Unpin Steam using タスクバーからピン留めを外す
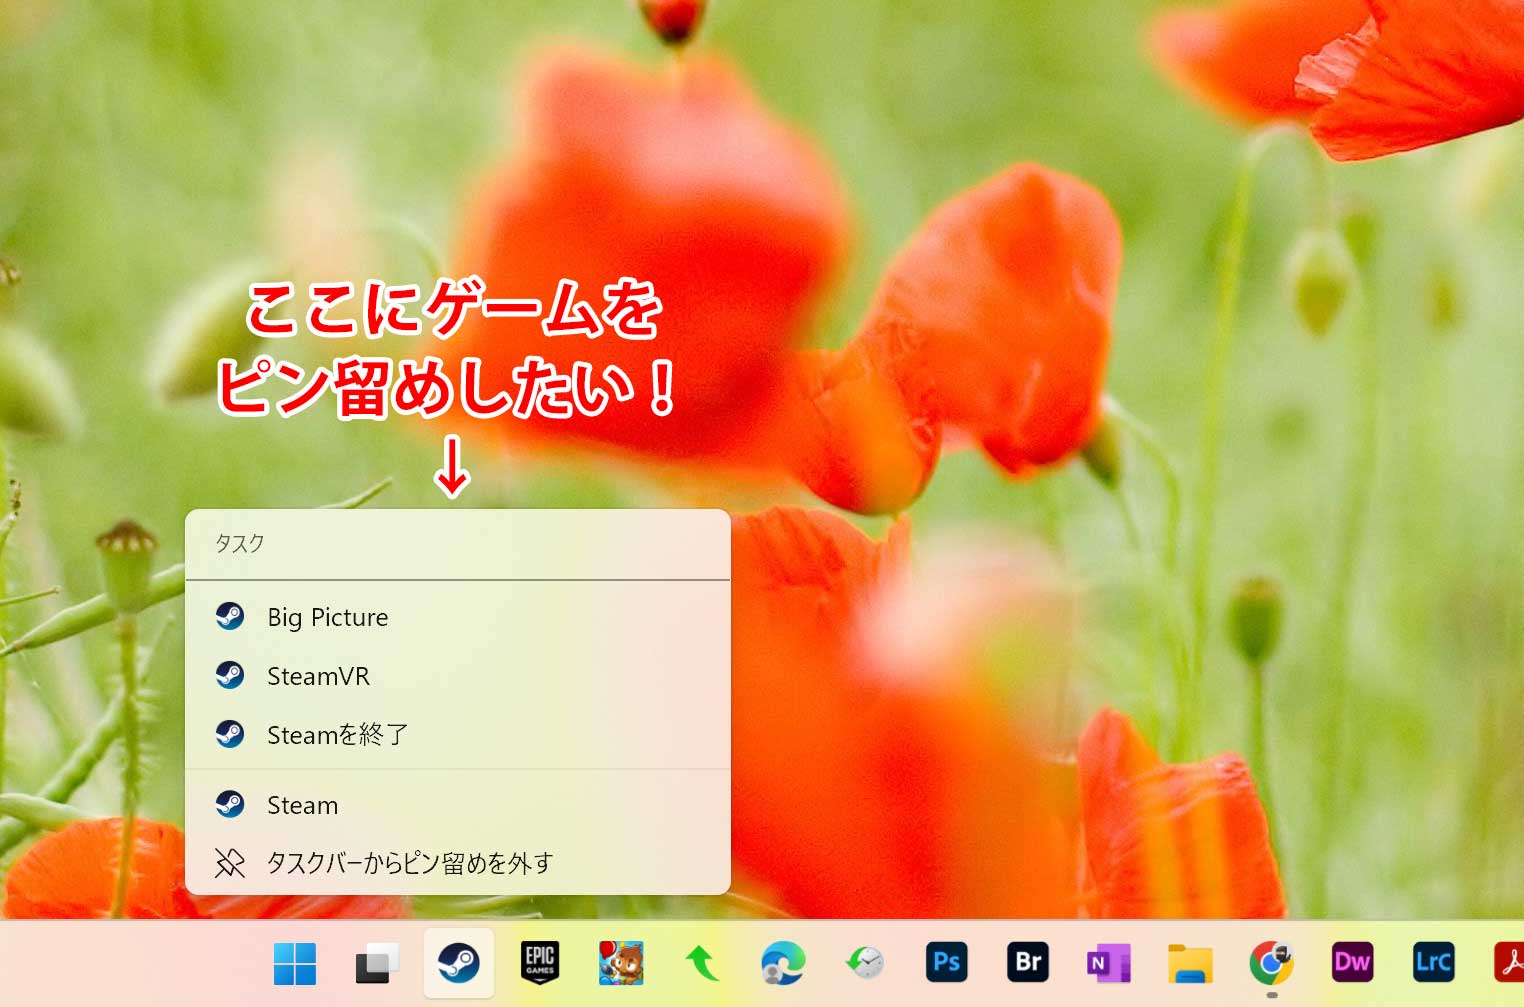The width and height of the screenshot is (1524, 1007). pos(408,862)
